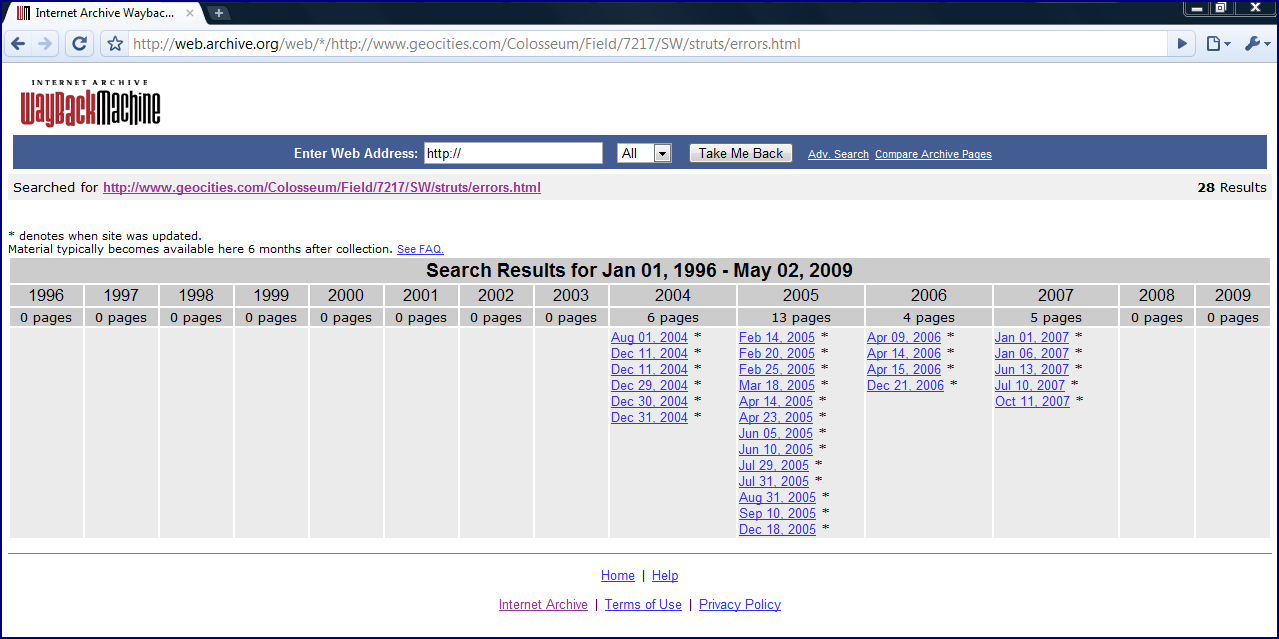Open the wrench settings icon

point(1253,43)
